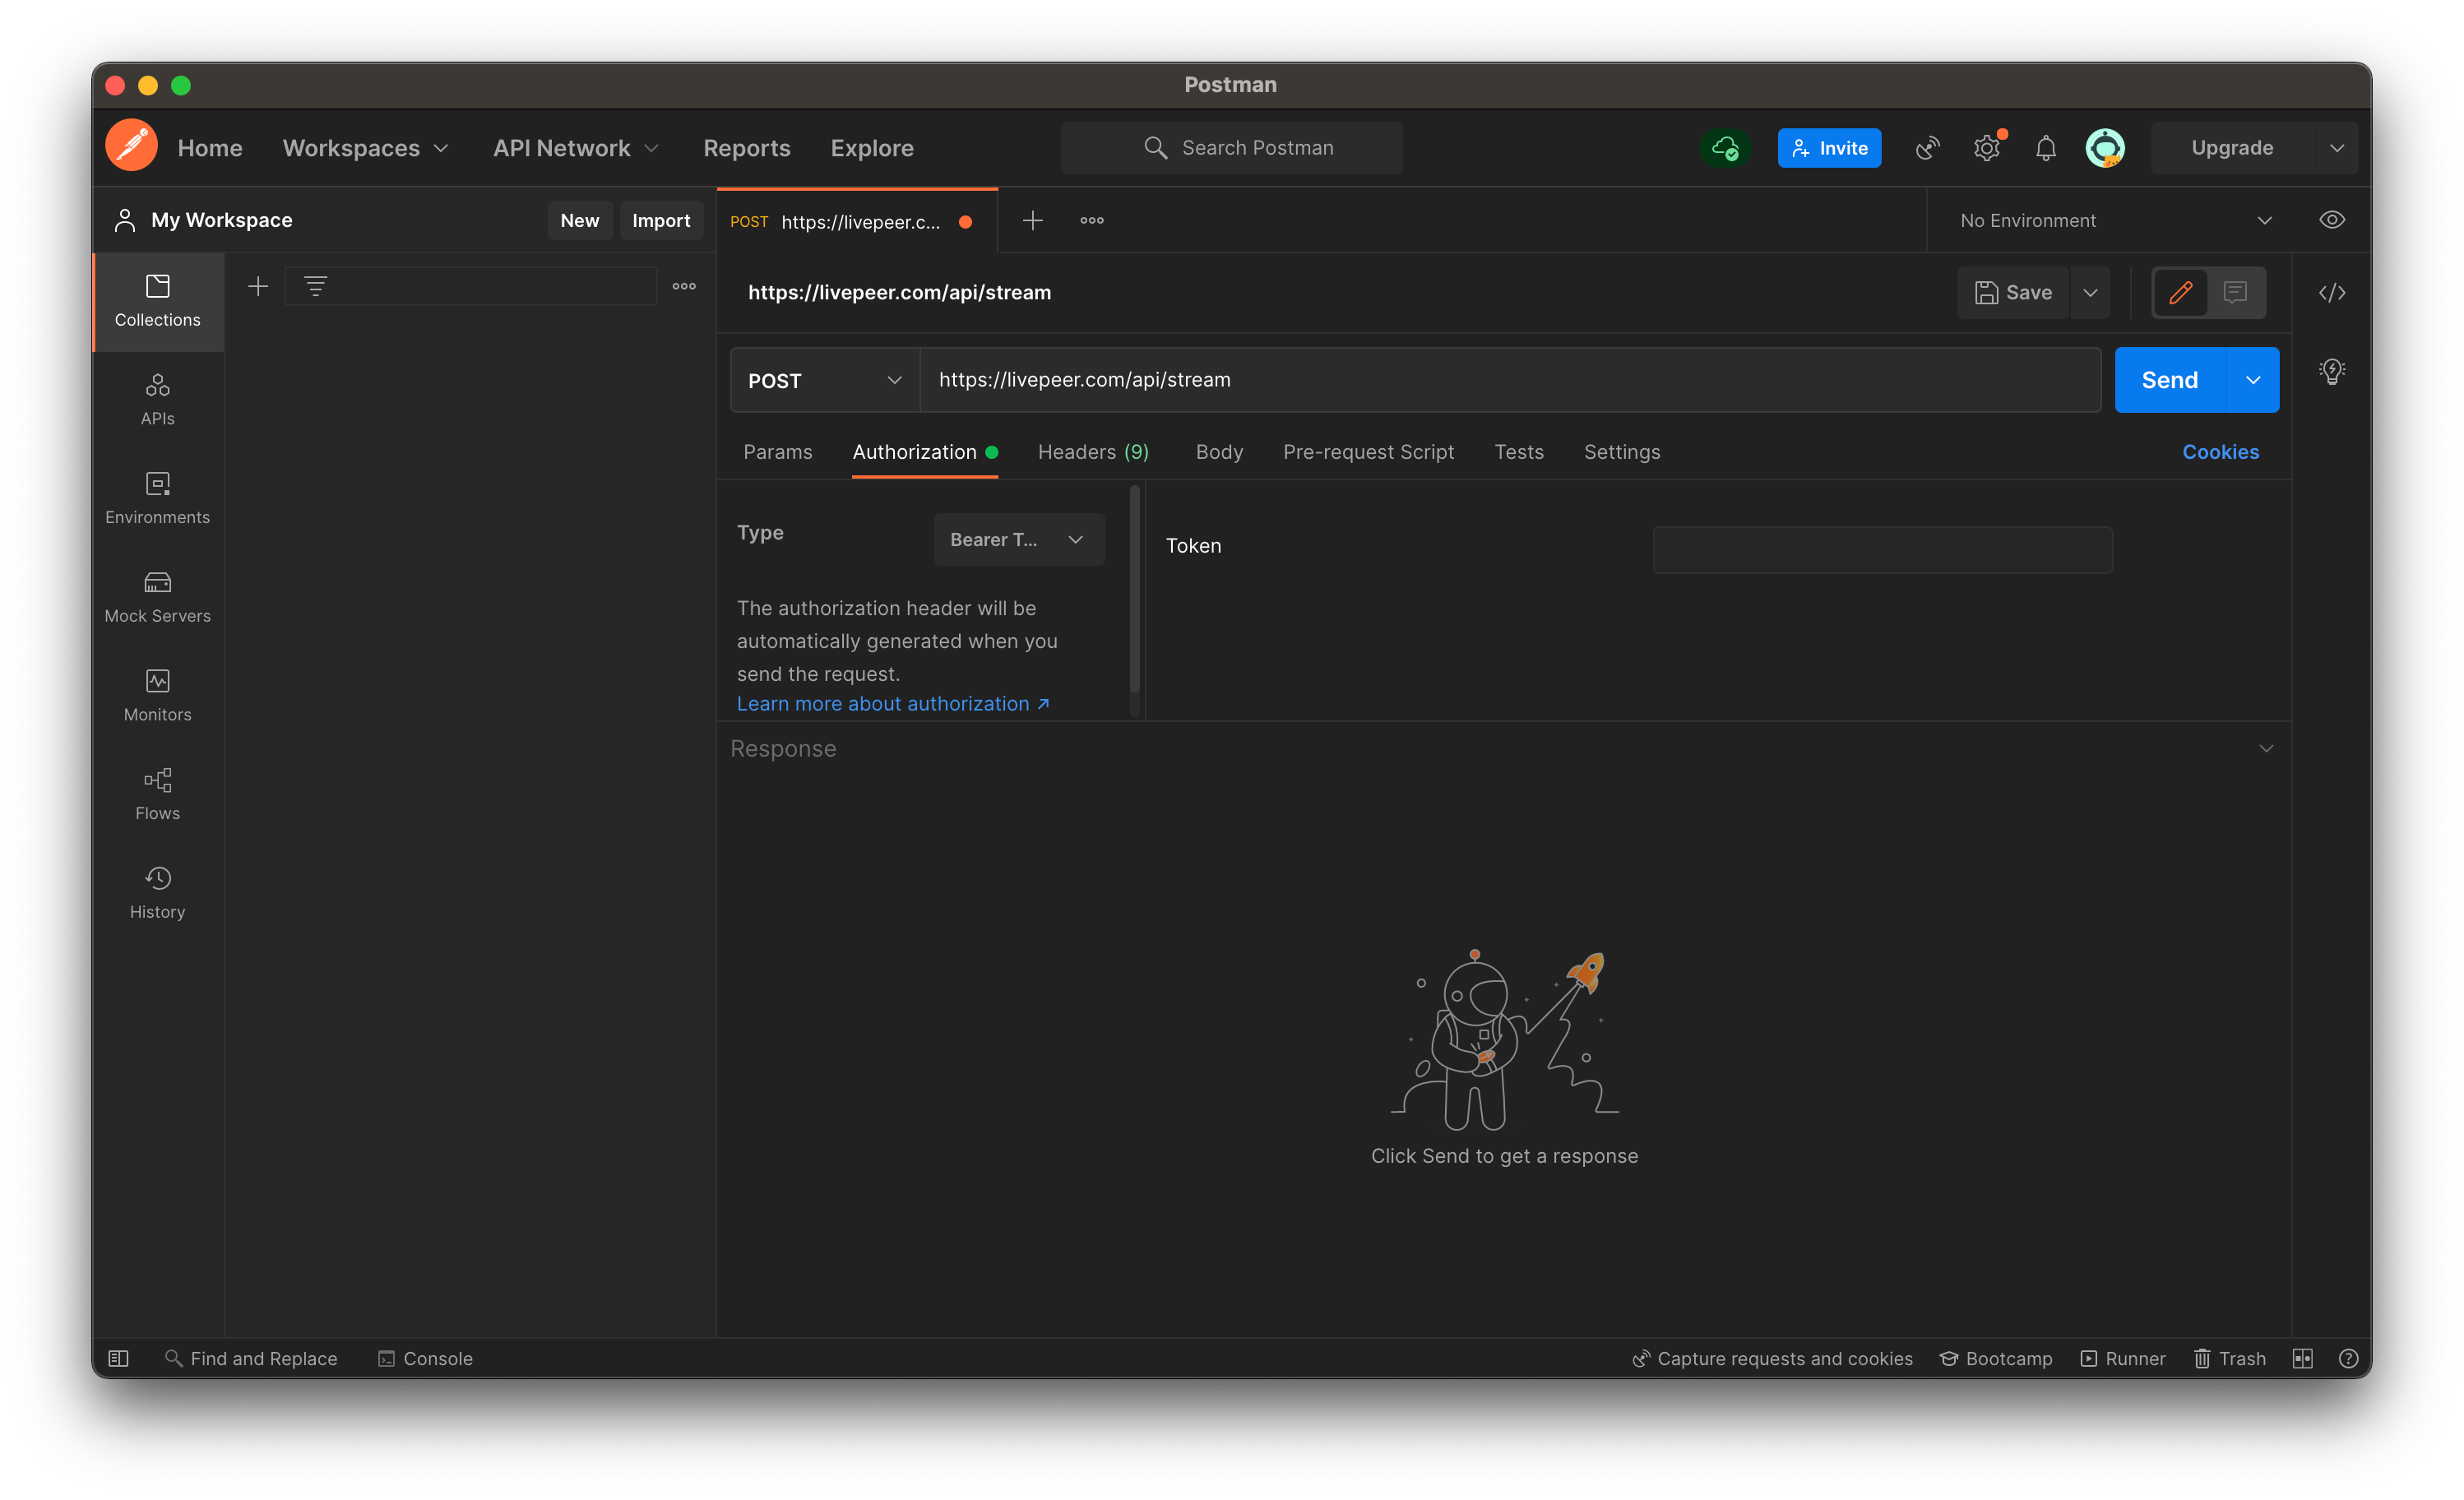Open capture requests satellite icon in header
Viewport: 2464px width, 1500px height.
[x=1927, y=148]
